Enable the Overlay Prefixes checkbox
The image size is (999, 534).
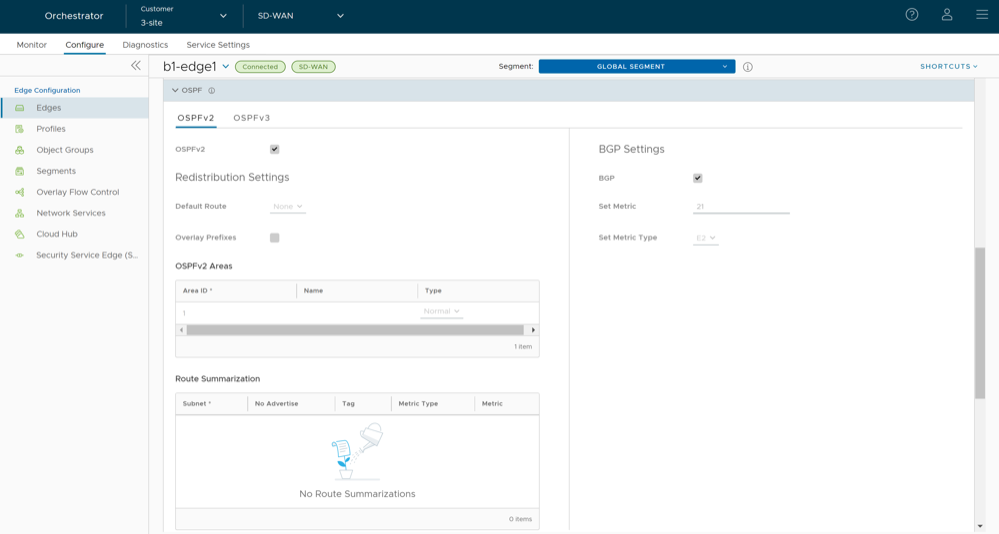[x=274, y=238]
